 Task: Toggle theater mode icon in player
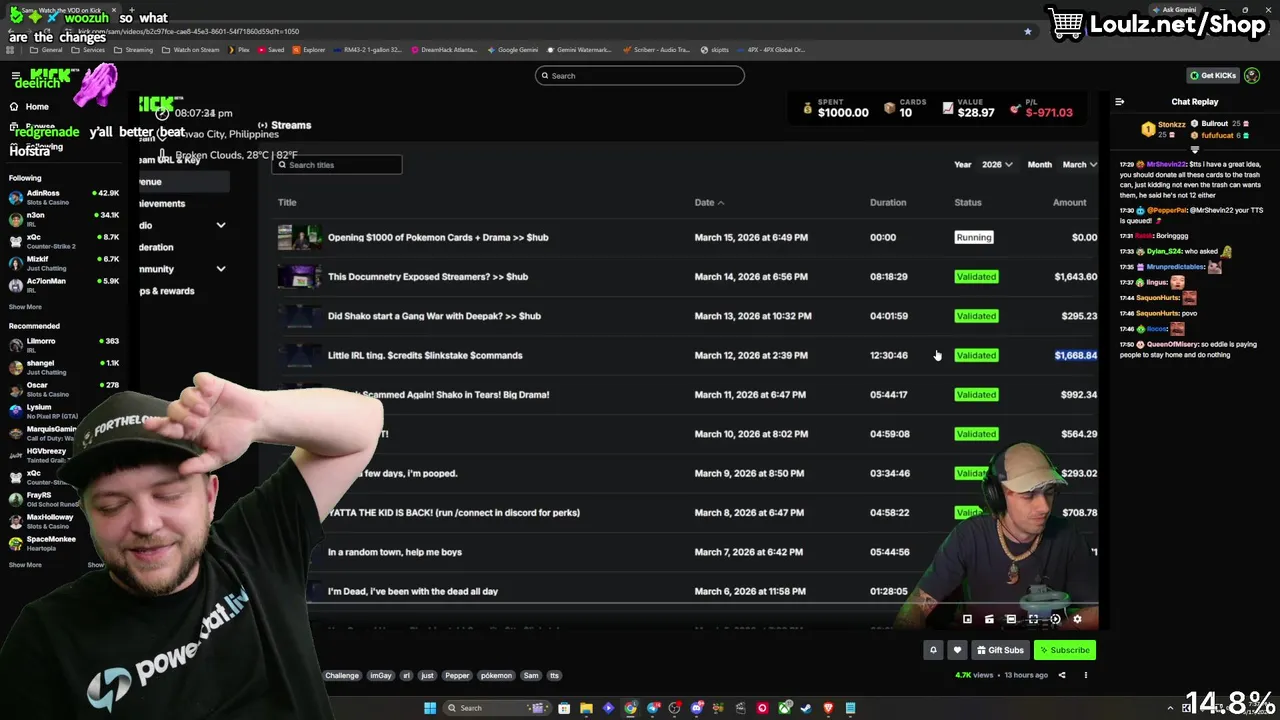tap(1011, 619)
